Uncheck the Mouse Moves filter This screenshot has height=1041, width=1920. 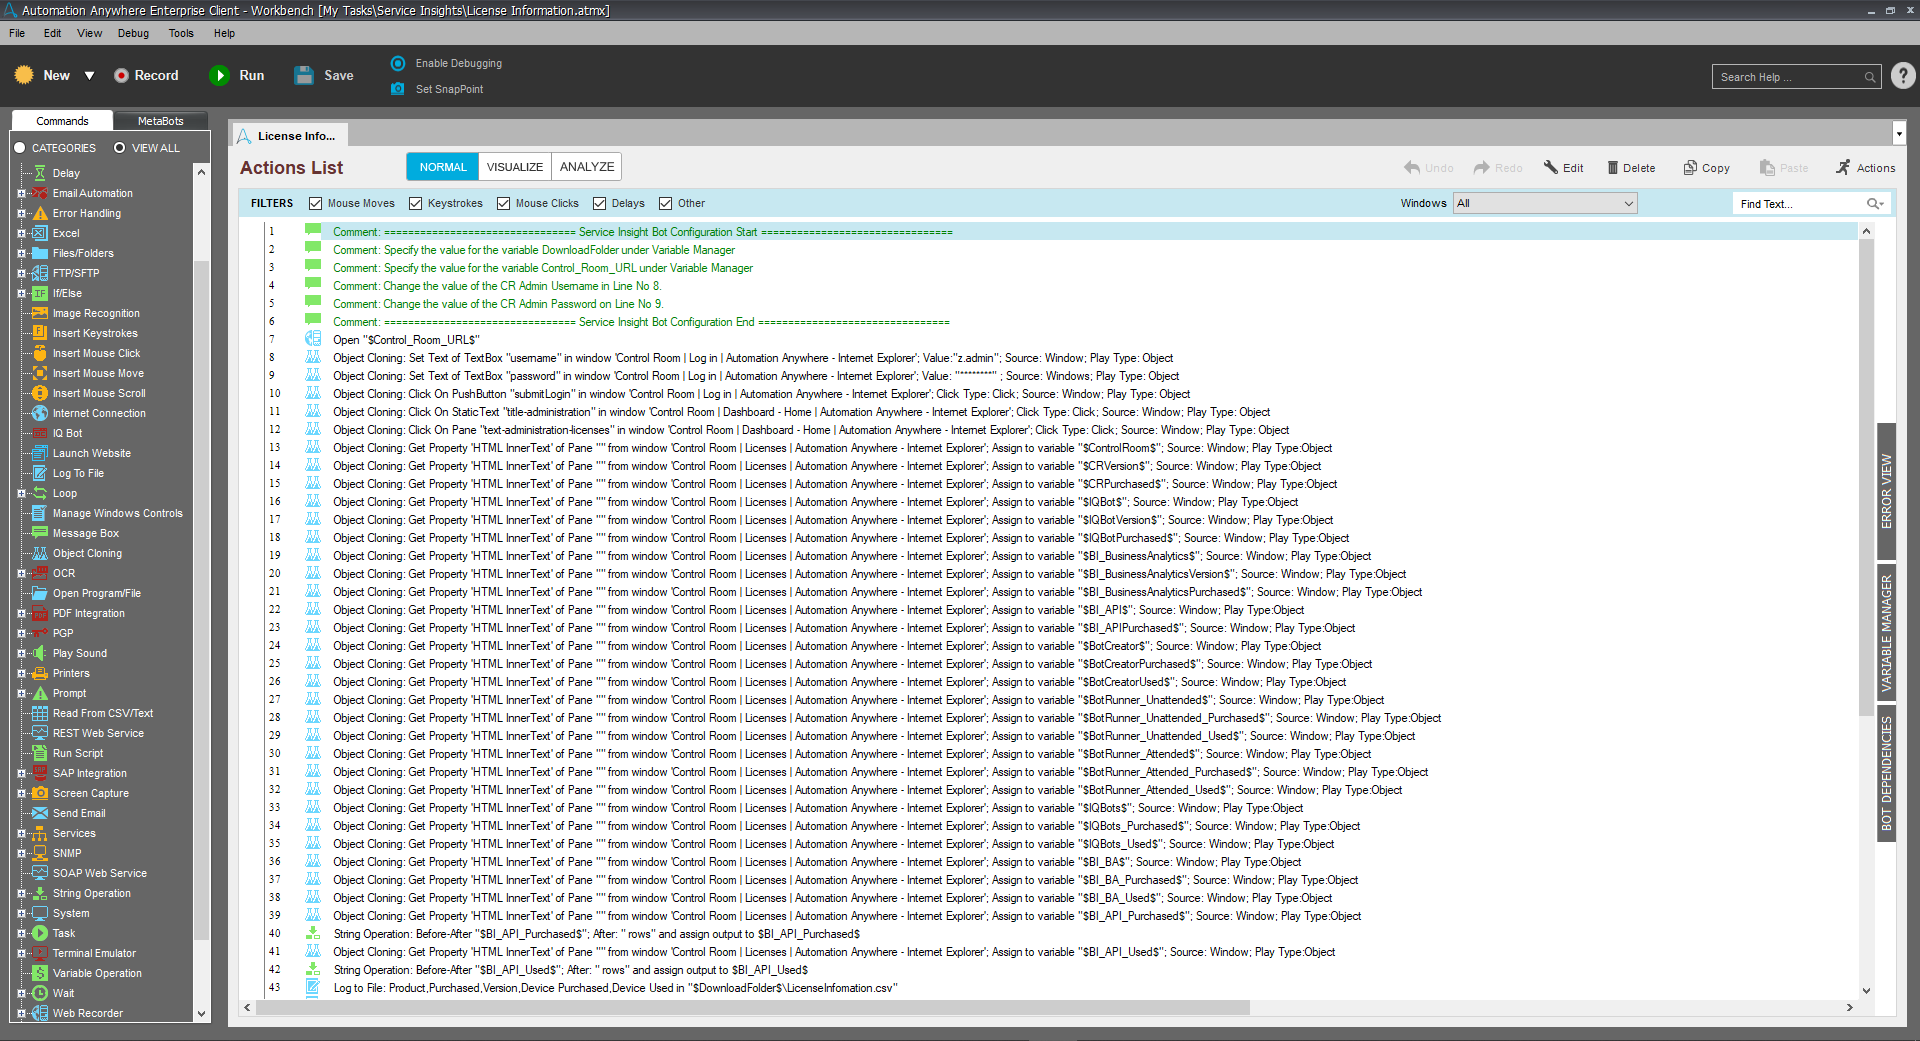click(316, 203)
